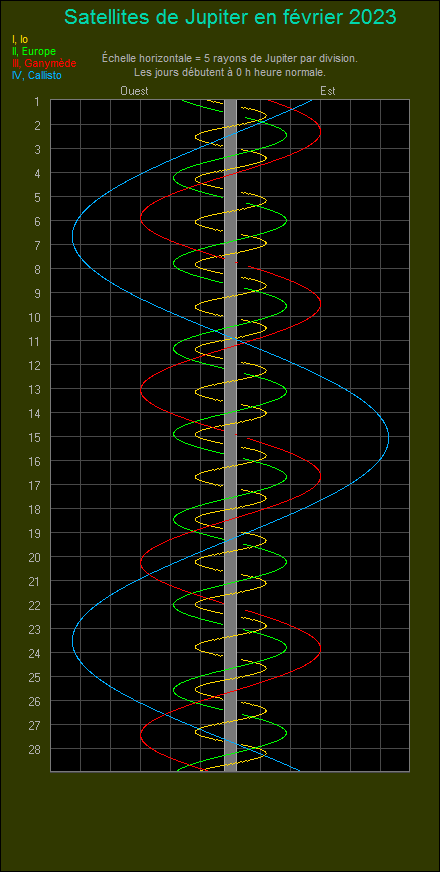
Task: Click day number 1 on the axis
Action: click(37, 101)
